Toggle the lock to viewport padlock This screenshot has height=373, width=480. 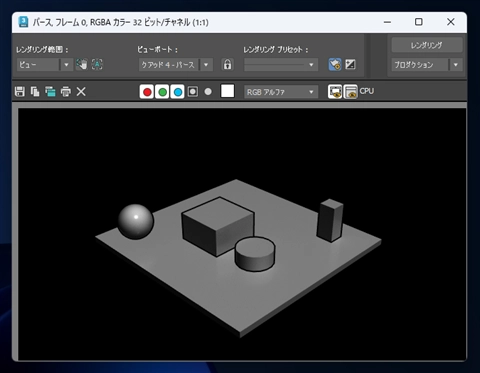pos(227,64)
